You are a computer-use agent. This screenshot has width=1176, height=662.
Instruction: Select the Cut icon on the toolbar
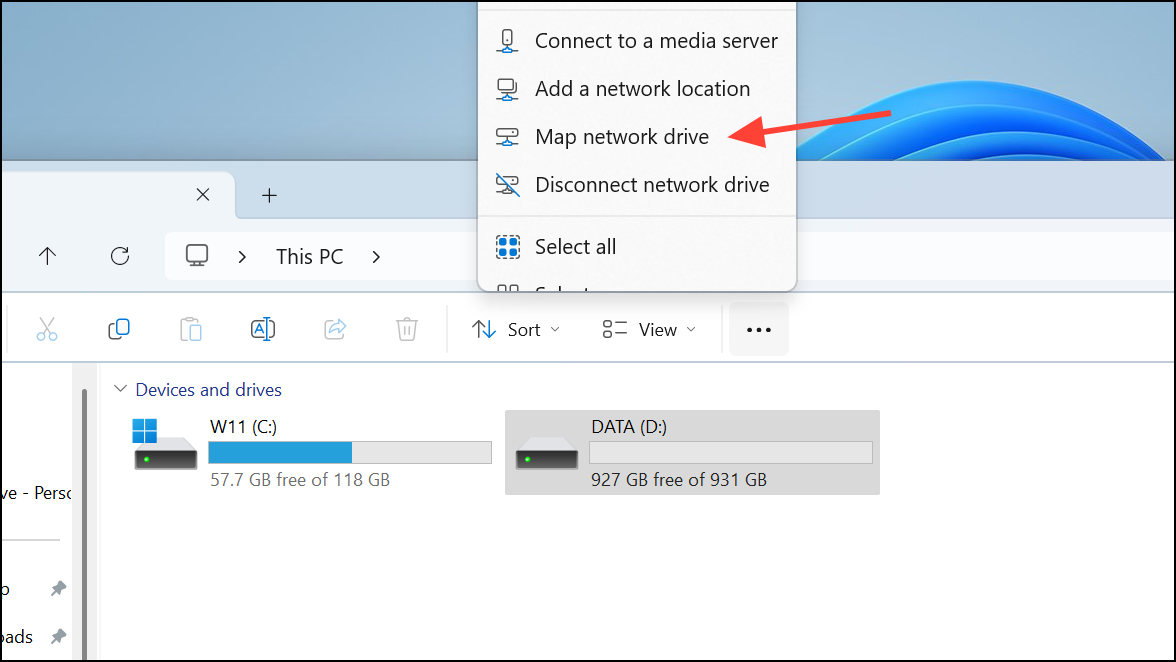click(47, 328)
